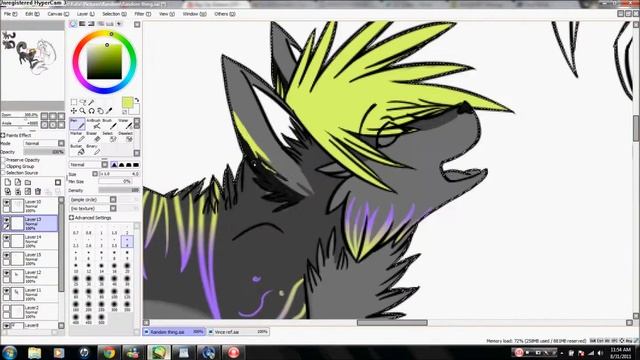Open the brush Size multiplier button
640x360 pixels.
[x=95, y=174]
